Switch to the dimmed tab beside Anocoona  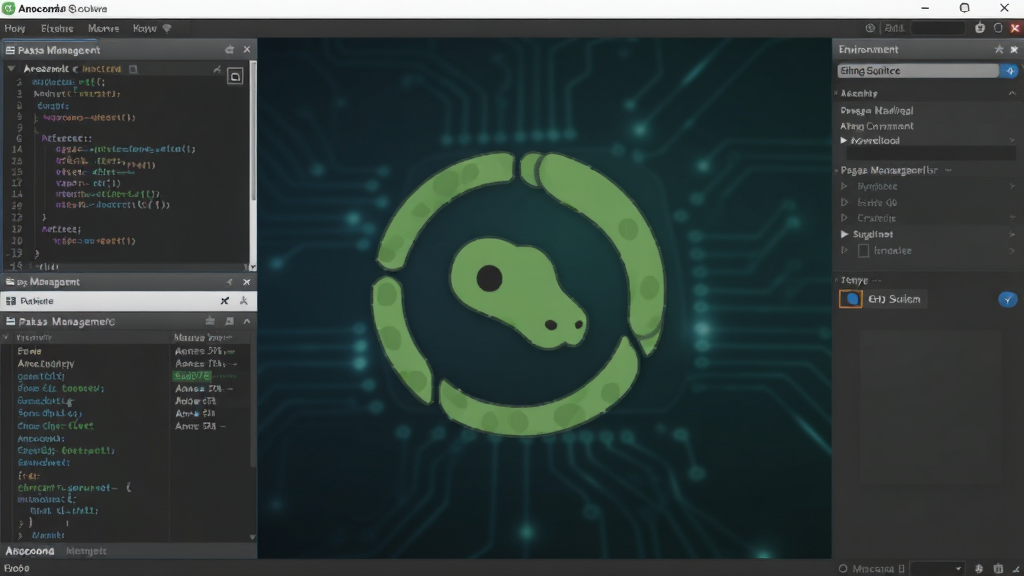coord(86,551)
